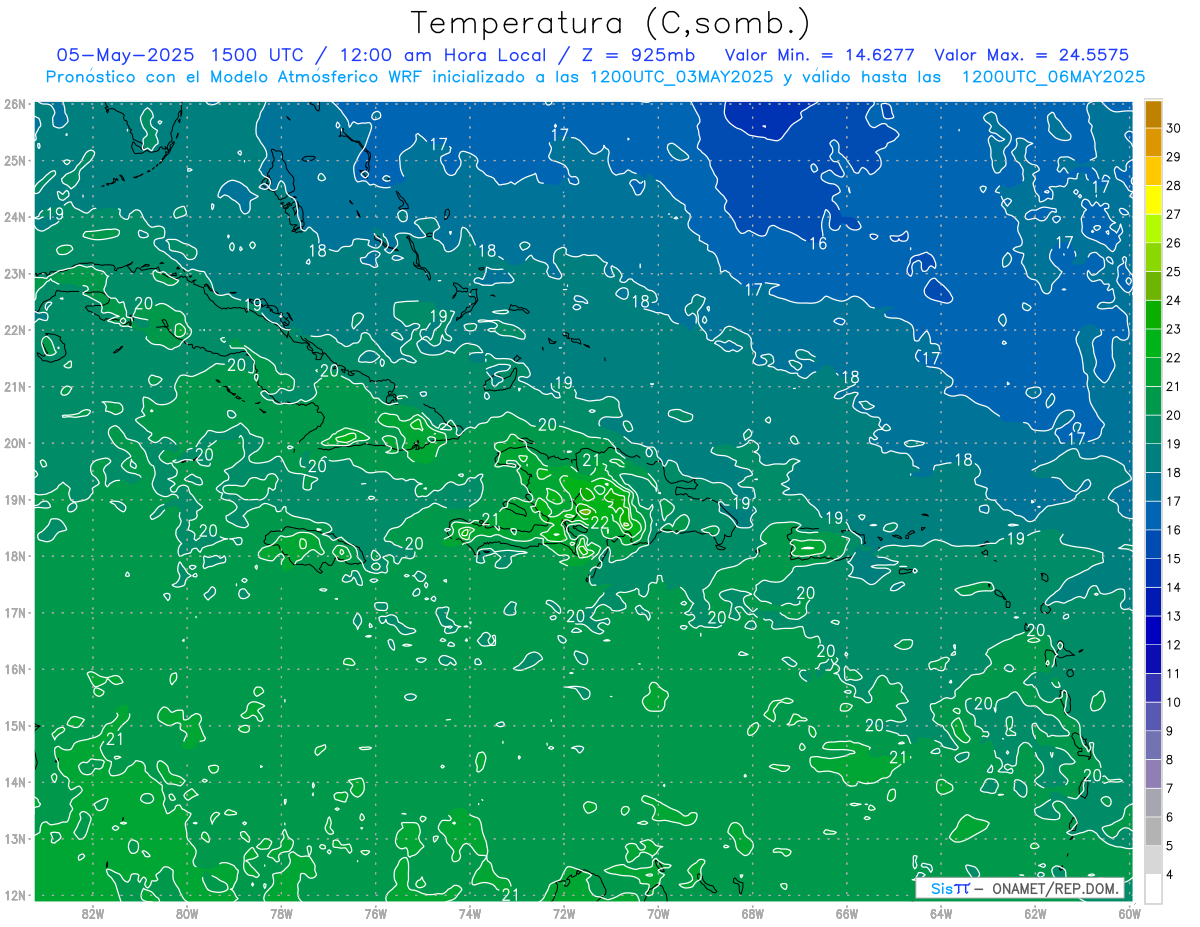Click the '14N' latitude axis label
Image resolution: width=1200 pixels, height=927 pixels.
15,782
